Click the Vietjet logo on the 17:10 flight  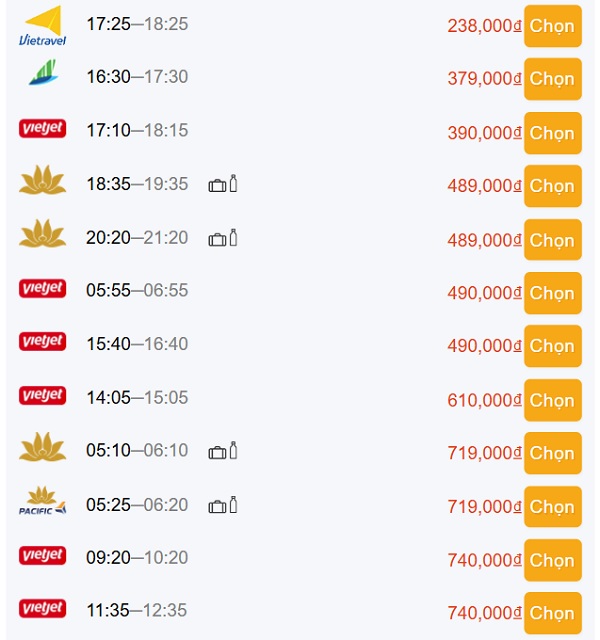(42, 129)
